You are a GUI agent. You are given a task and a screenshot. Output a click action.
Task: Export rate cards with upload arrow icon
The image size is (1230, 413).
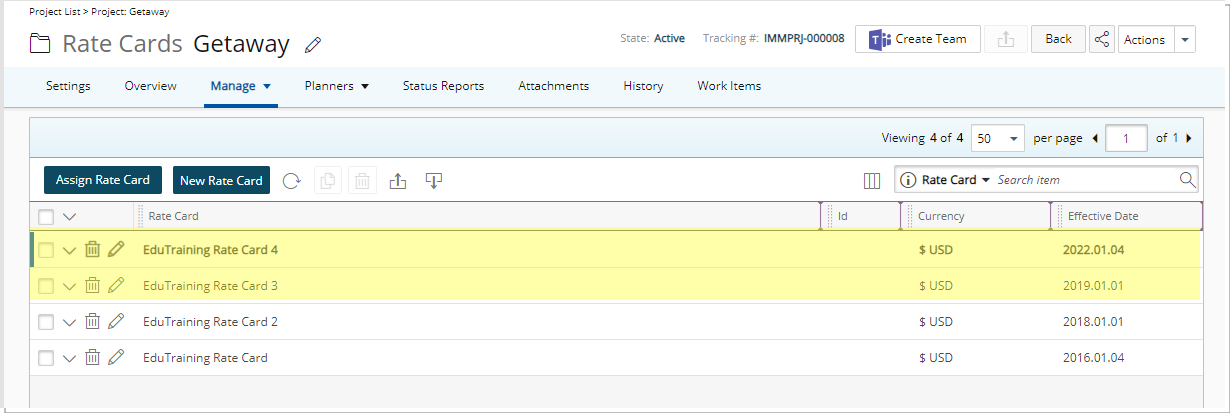click(x=398, y=181)
